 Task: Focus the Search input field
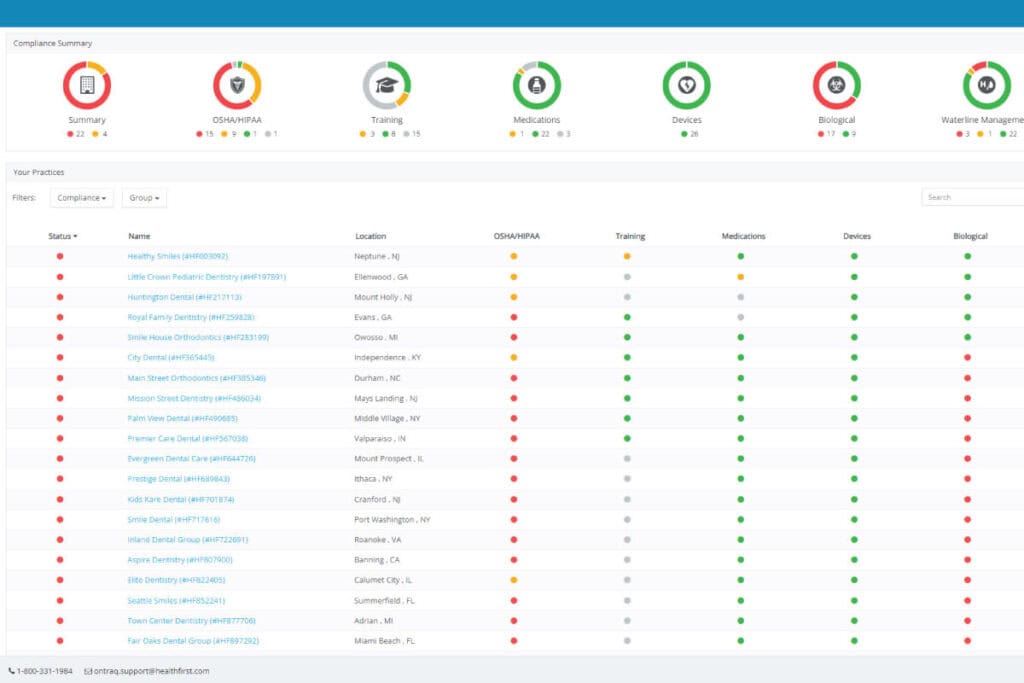[x=973, y=197]
